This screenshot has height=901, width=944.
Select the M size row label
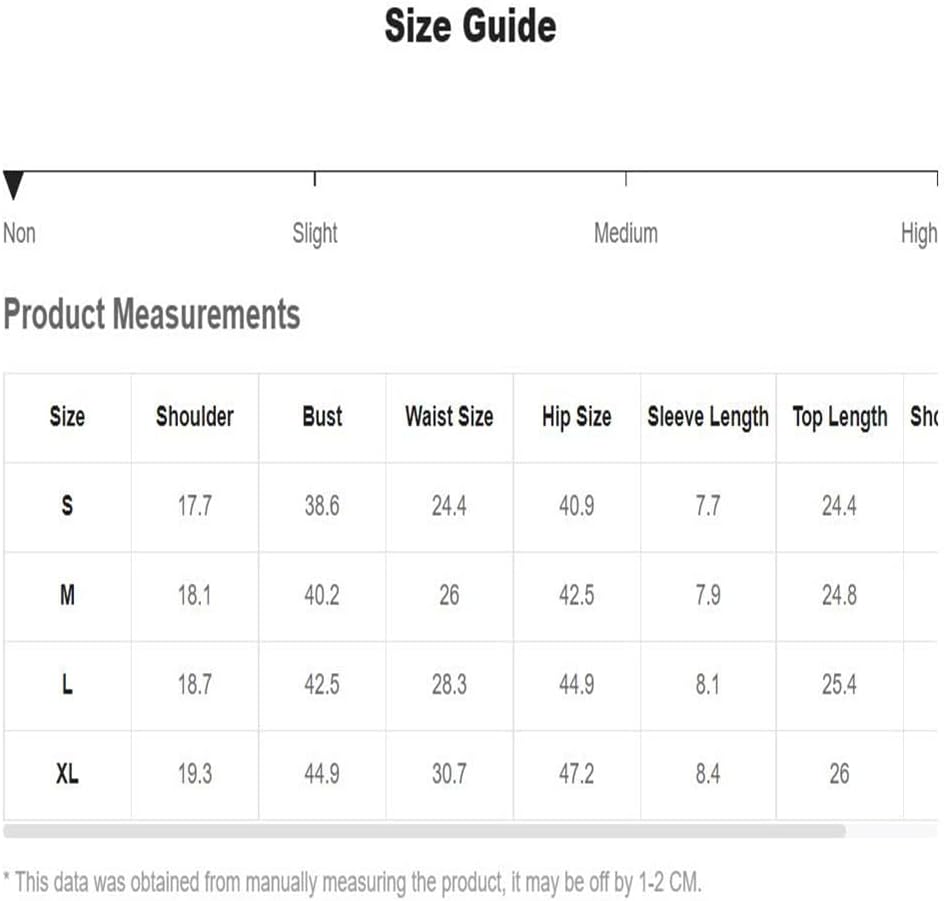point(67,595)
